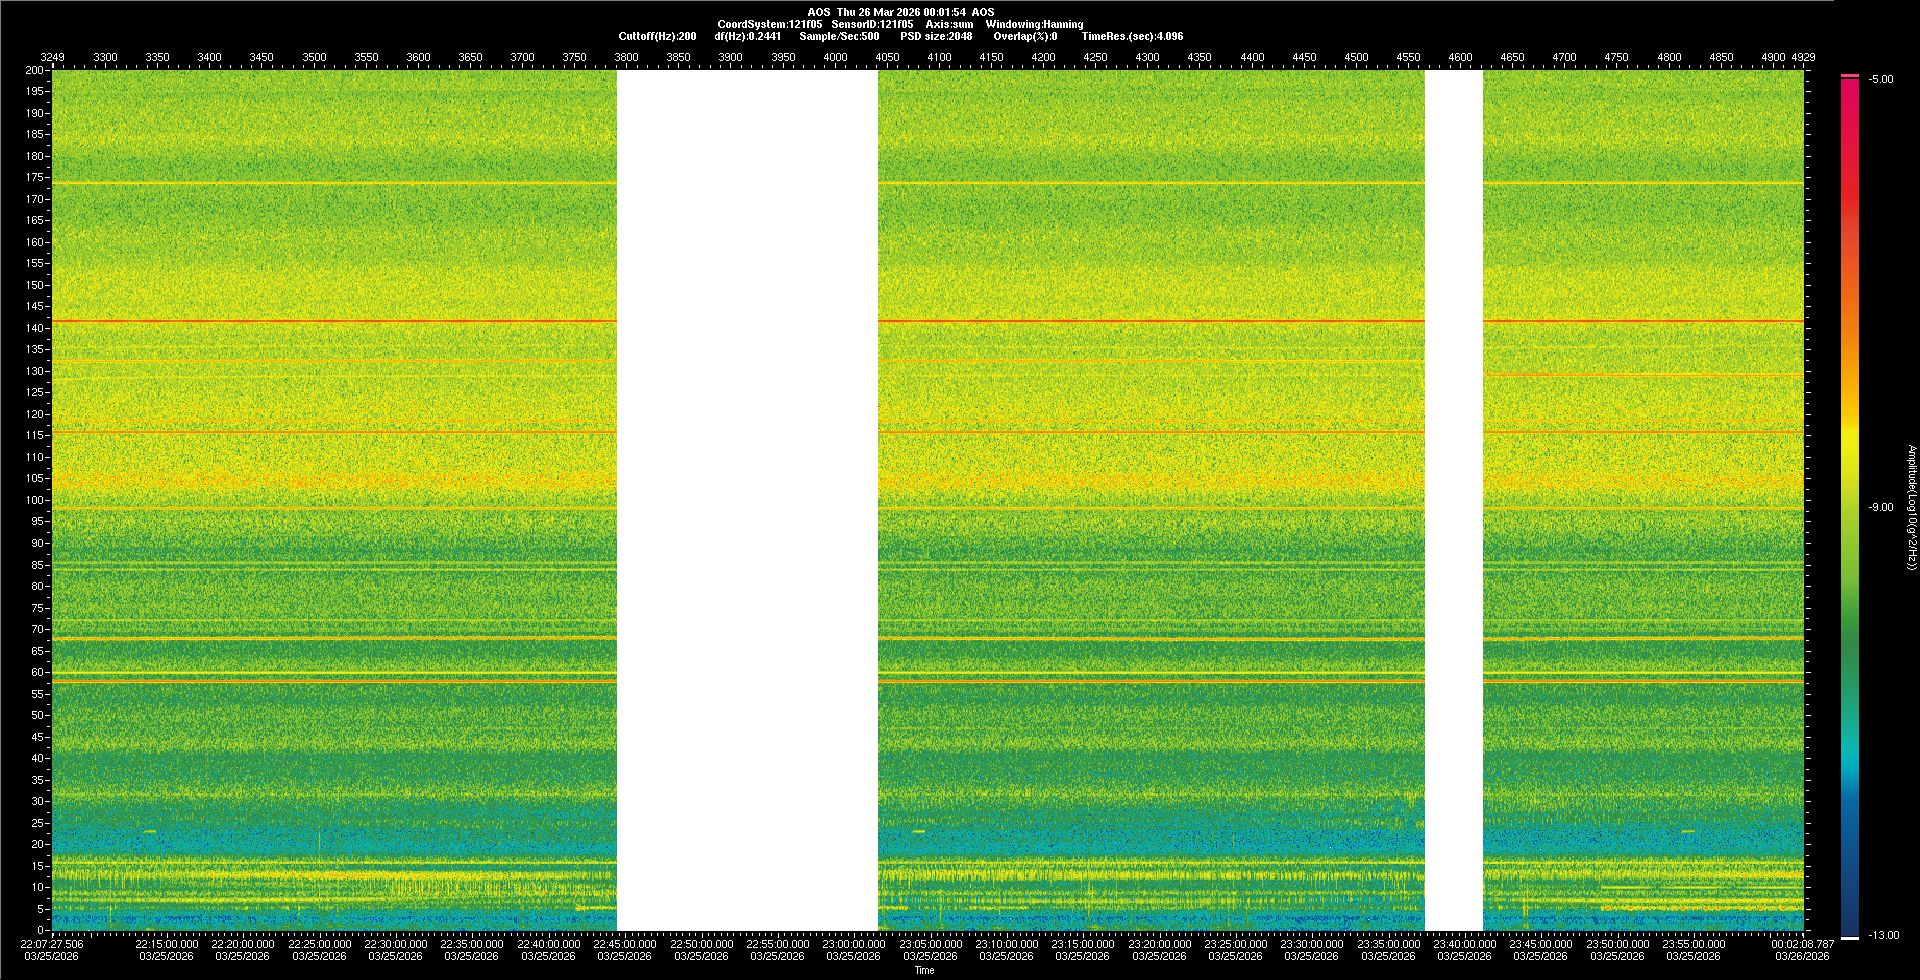Screen dimensions: 1920x980
Task: Click the -5.00 amplitude scale maximum label
Action: 1880,79
